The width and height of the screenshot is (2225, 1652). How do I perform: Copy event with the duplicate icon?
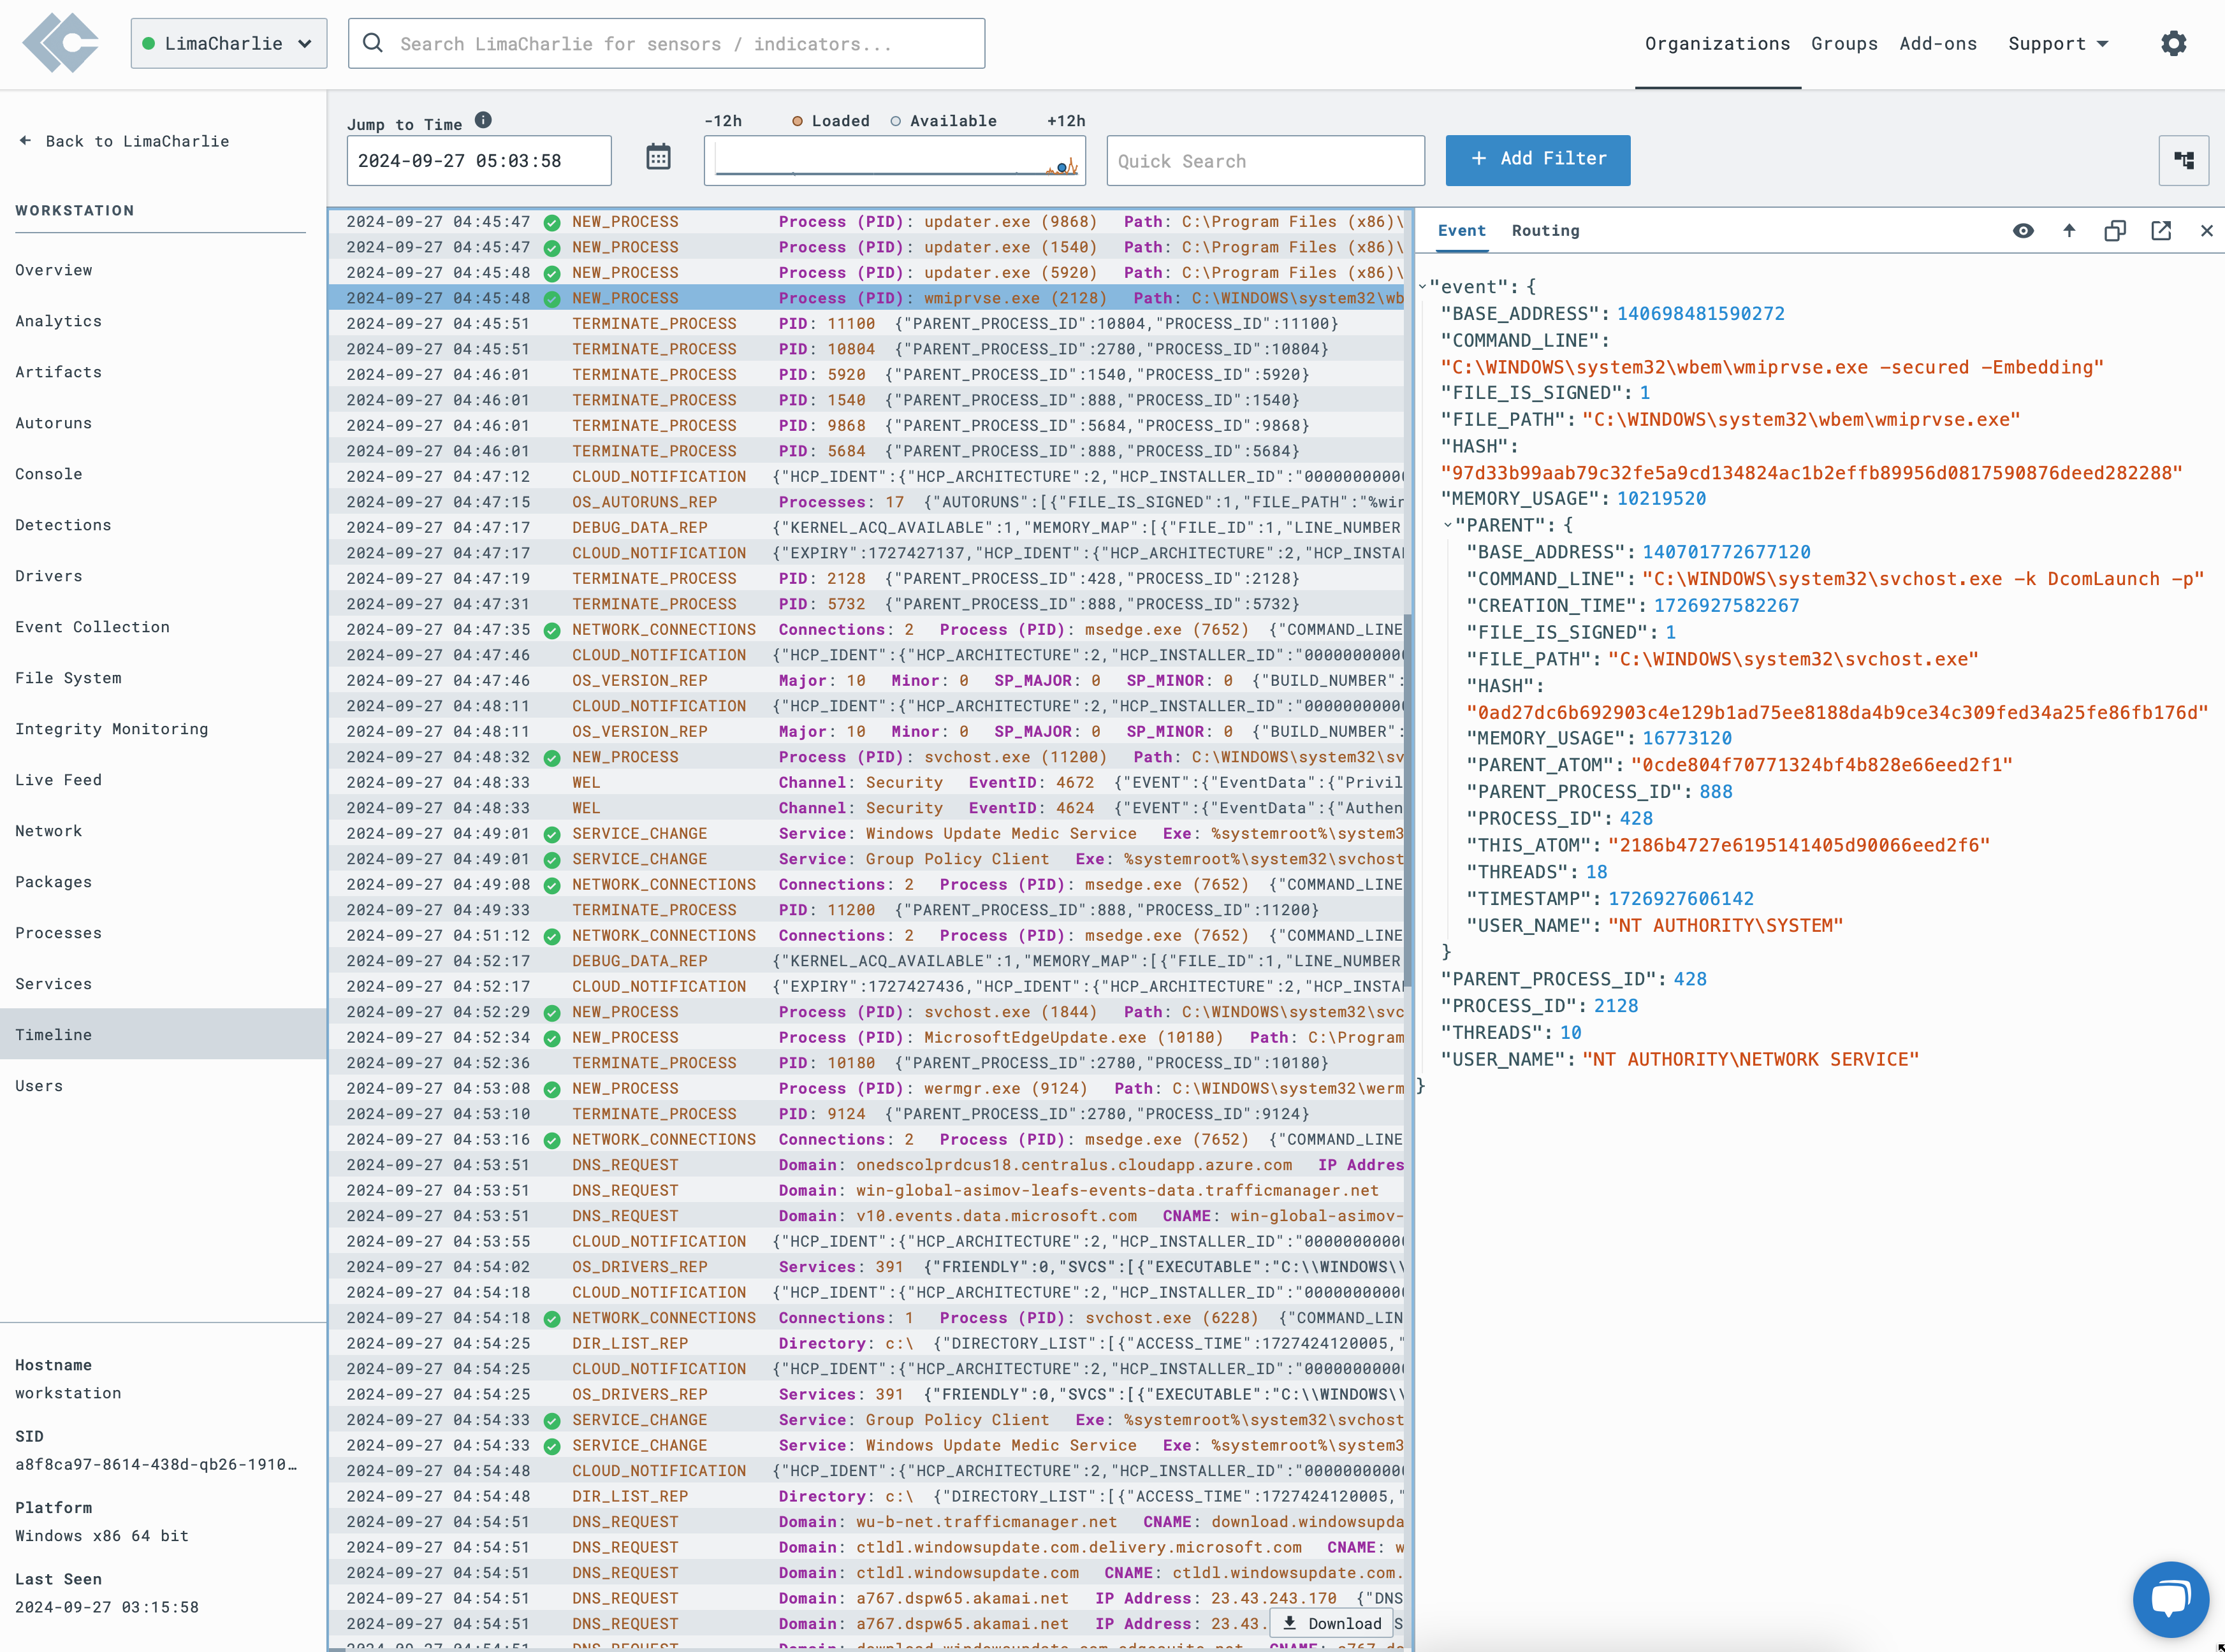pos(2114,231)
